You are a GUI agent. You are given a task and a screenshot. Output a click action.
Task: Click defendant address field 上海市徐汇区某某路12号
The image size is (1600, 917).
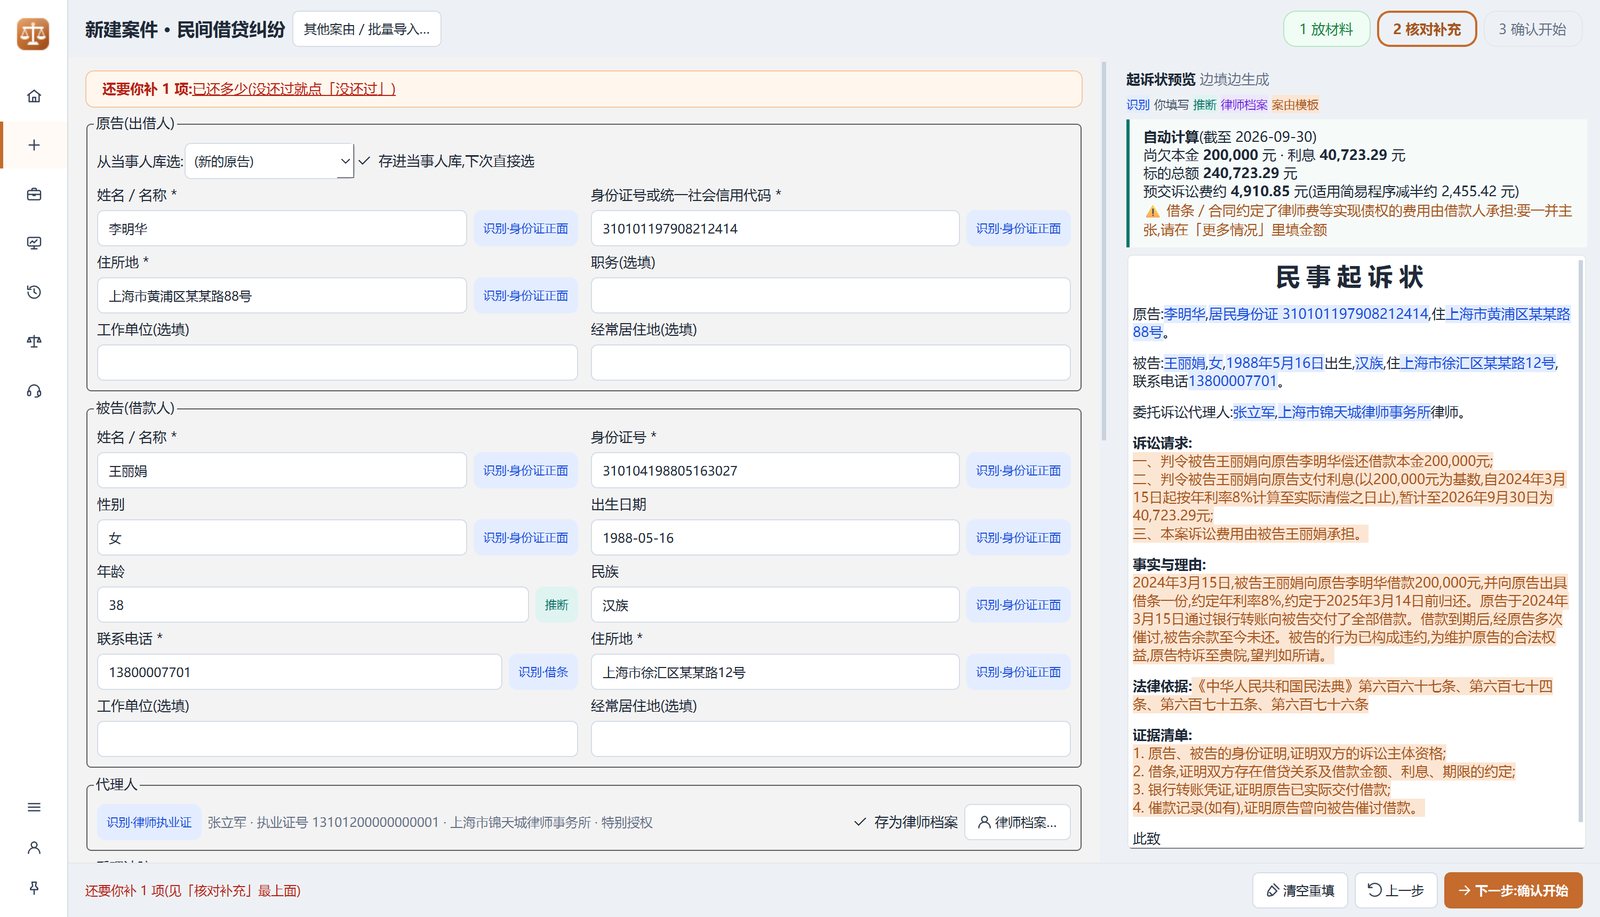pos(775,672)
